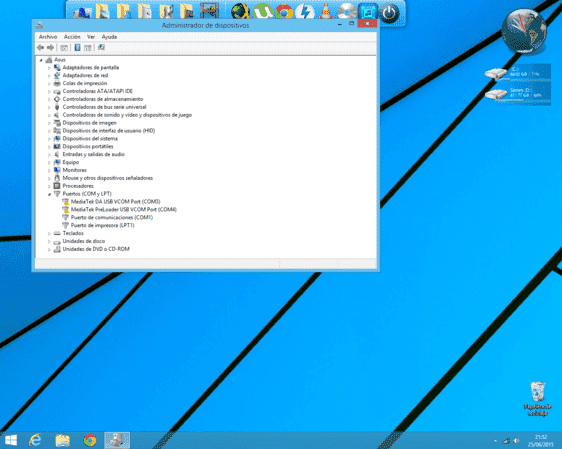Launch uTorrent from the top dock

click(262, 11)
